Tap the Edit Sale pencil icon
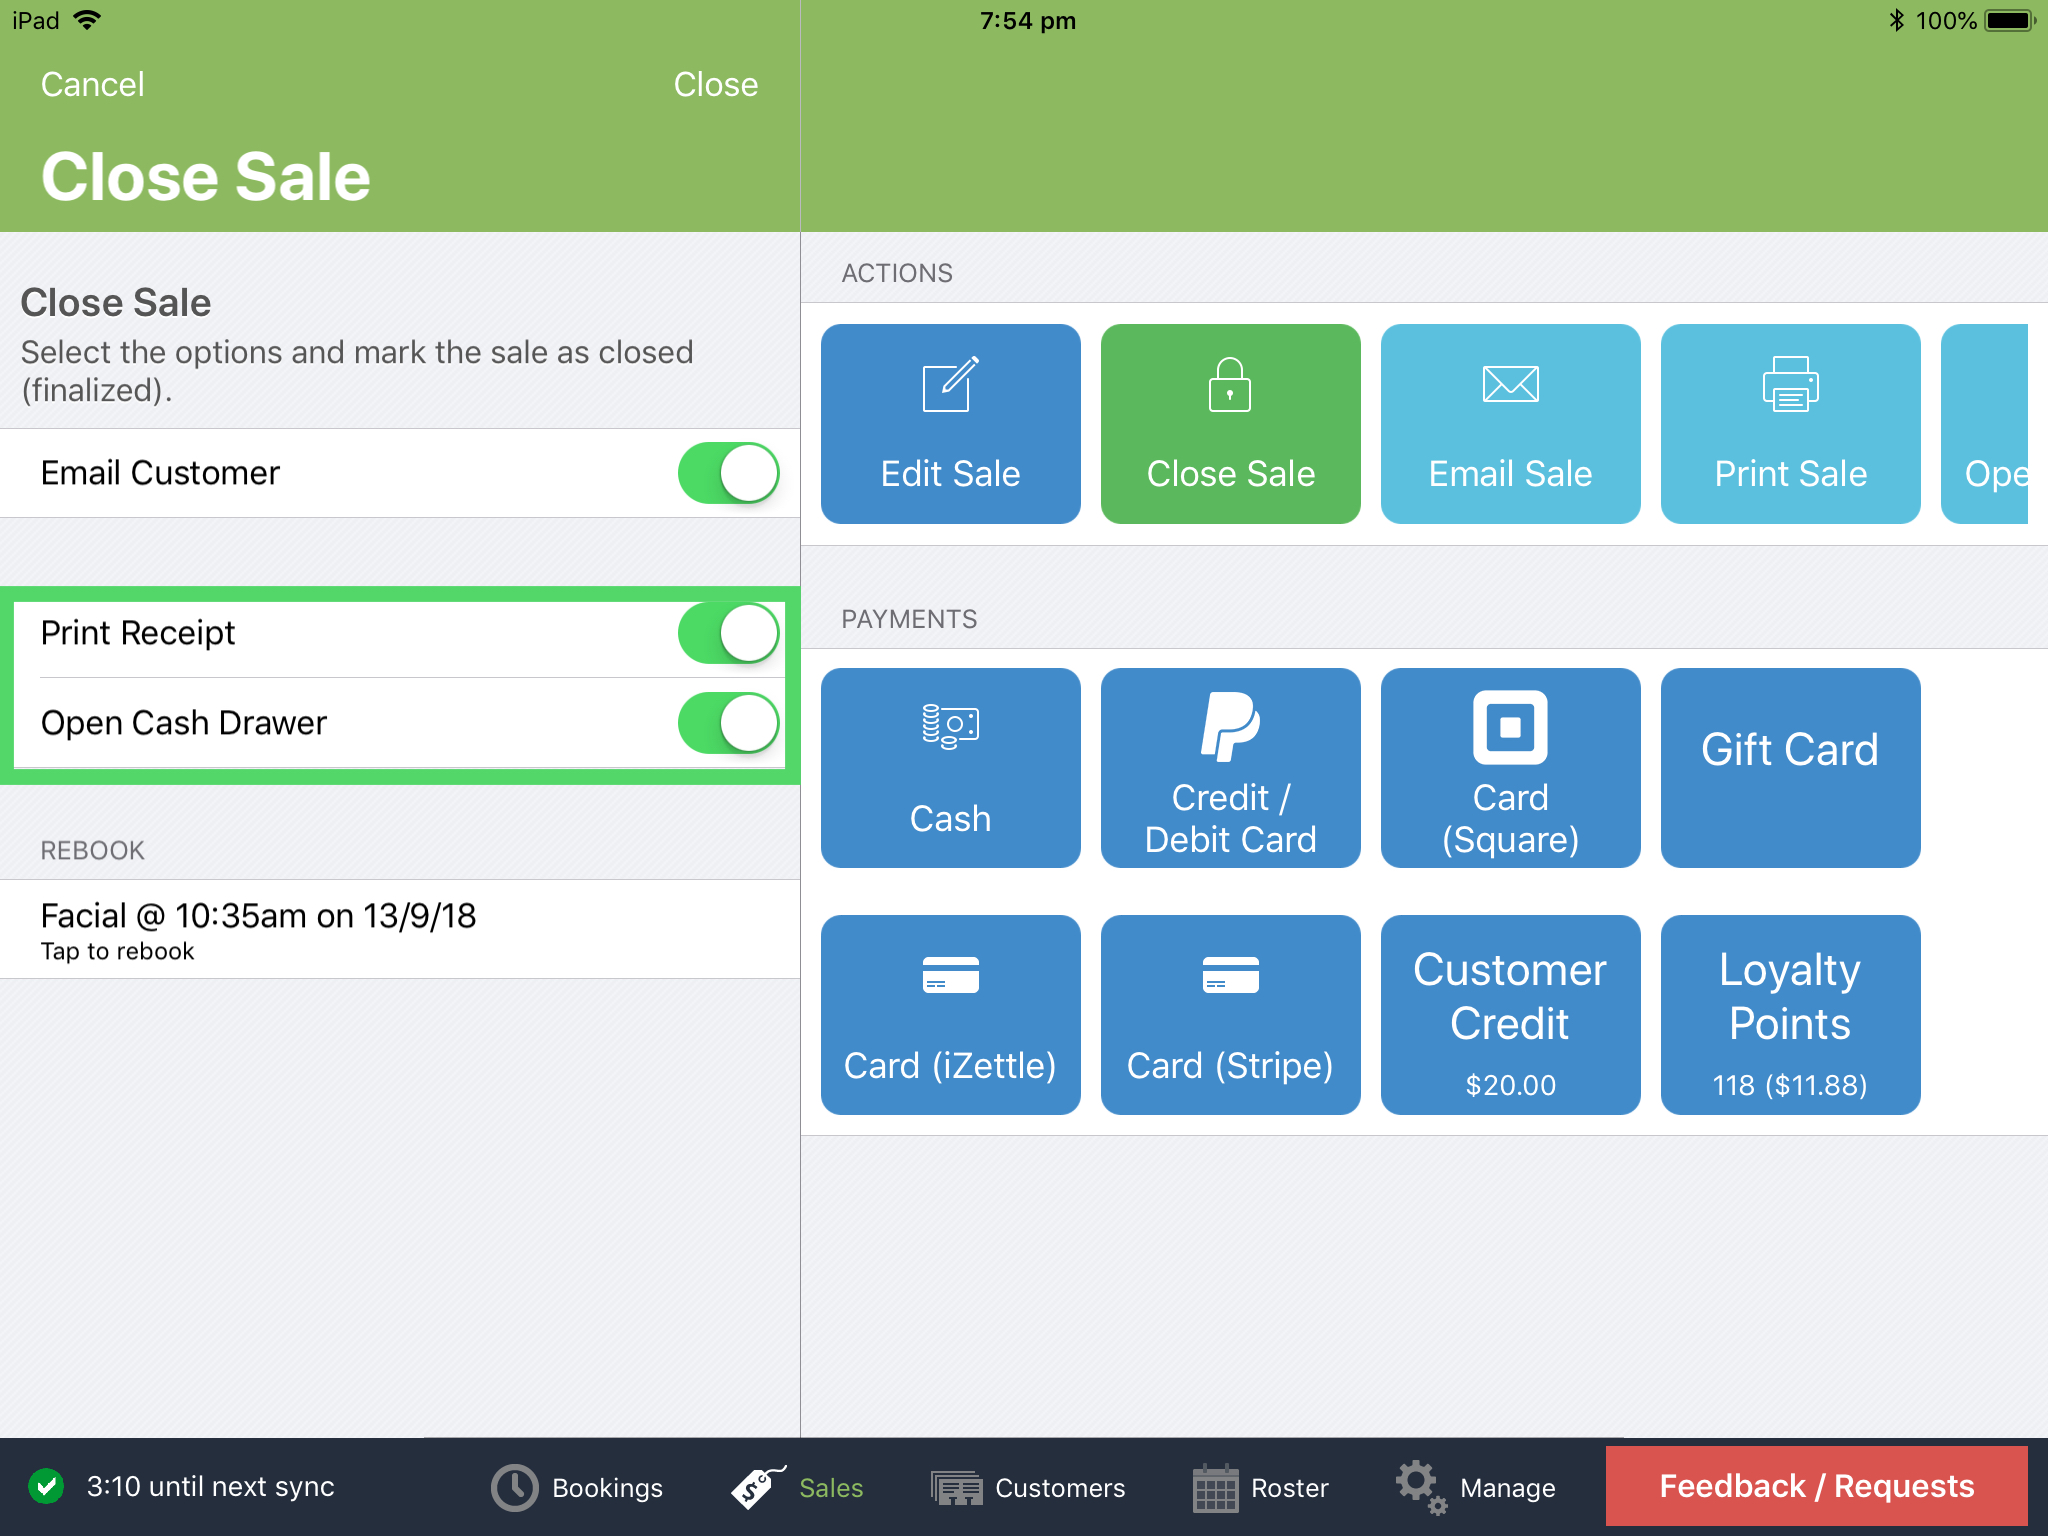The height and width of the screenshot is (1536, 2048). pyautogui.click(x=950, y=386)
